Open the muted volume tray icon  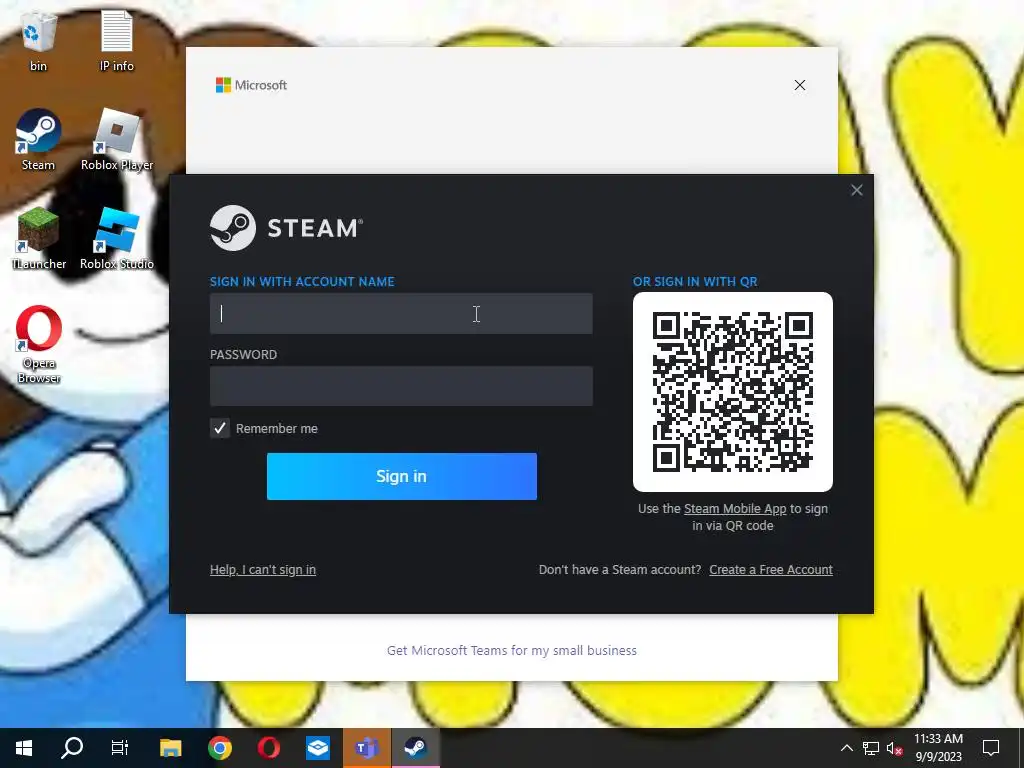895,748
